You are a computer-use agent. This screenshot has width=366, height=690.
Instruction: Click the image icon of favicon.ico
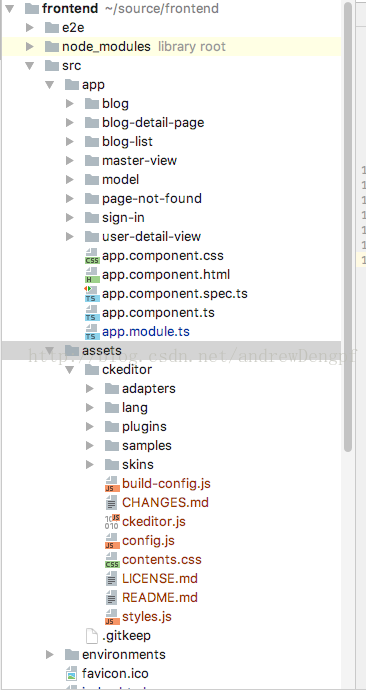(71, 673)
